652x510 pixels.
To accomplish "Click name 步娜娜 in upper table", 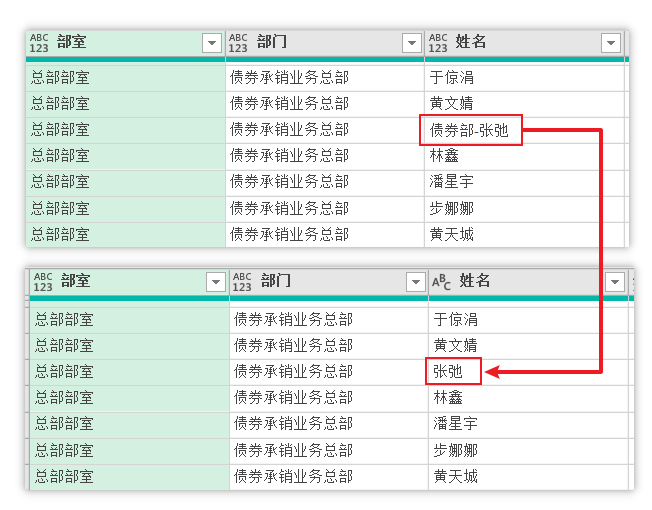I will click(452, 209).
